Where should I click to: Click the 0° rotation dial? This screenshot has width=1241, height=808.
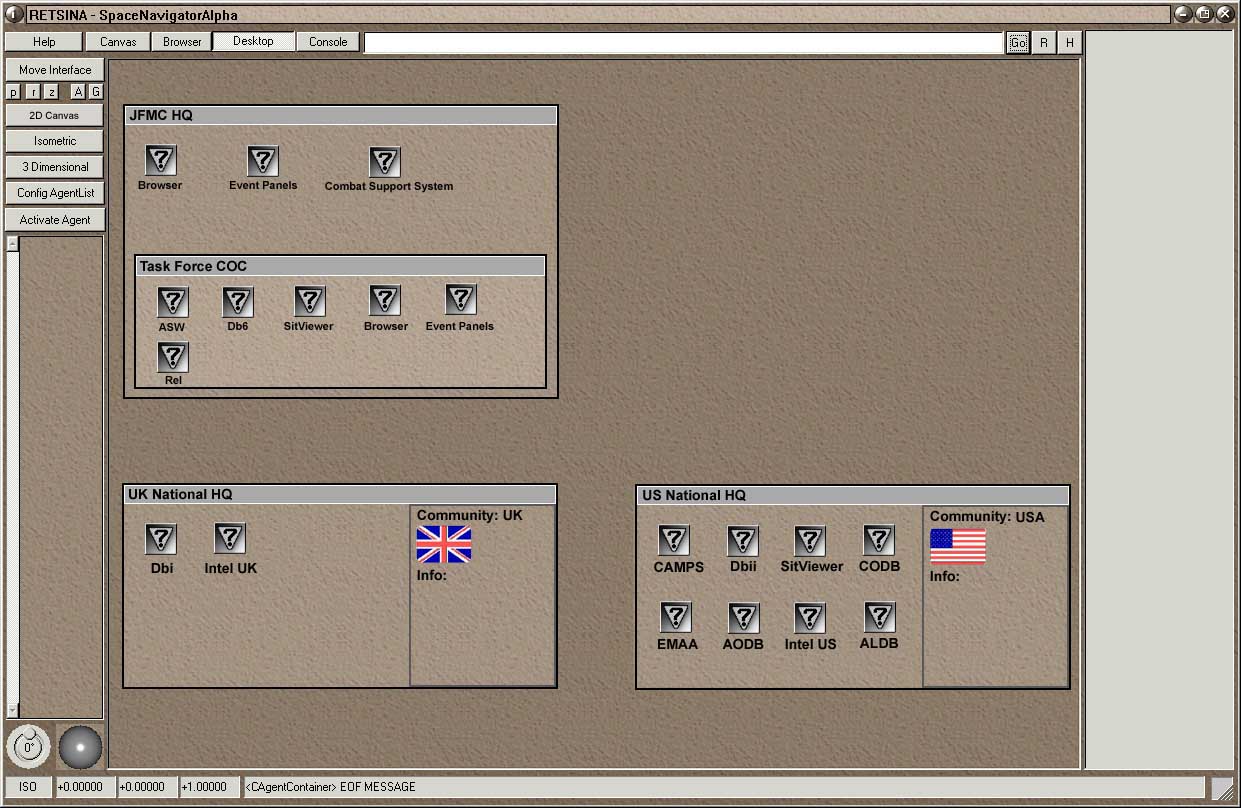click(x=29, y=747)
